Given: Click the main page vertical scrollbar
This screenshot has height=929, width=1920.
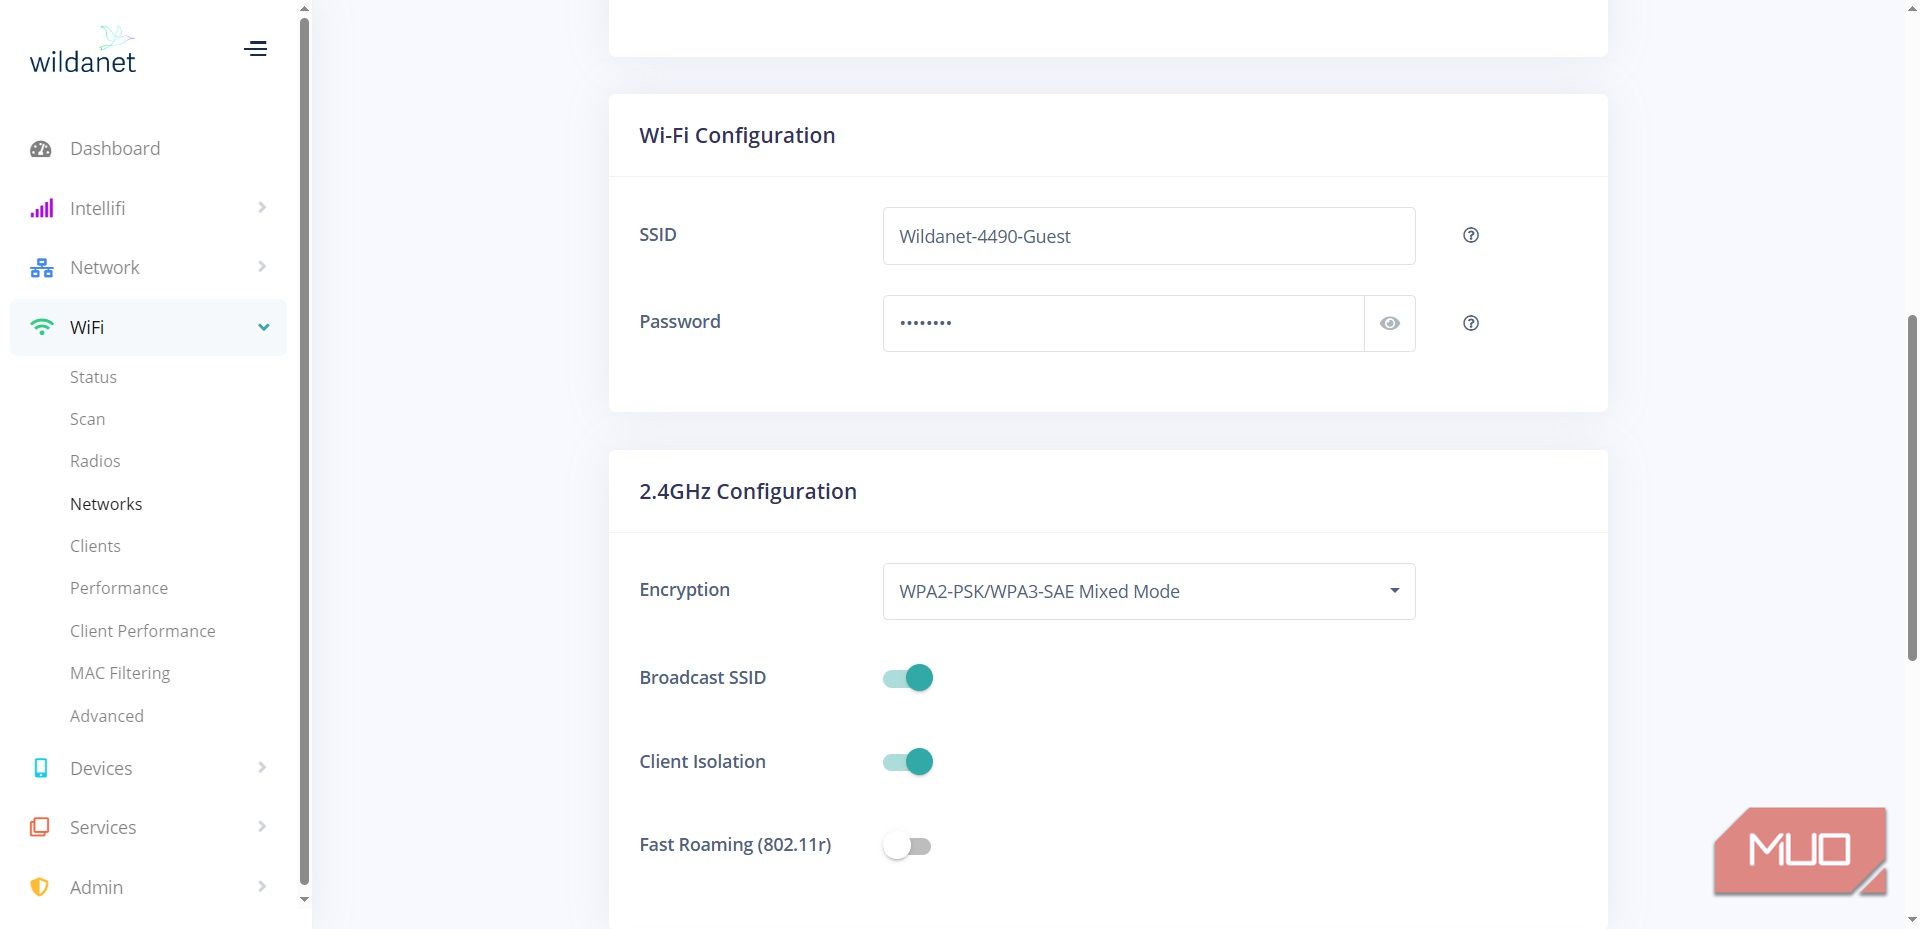Looking at the screenshot, I should click(x=1912, y=488).
